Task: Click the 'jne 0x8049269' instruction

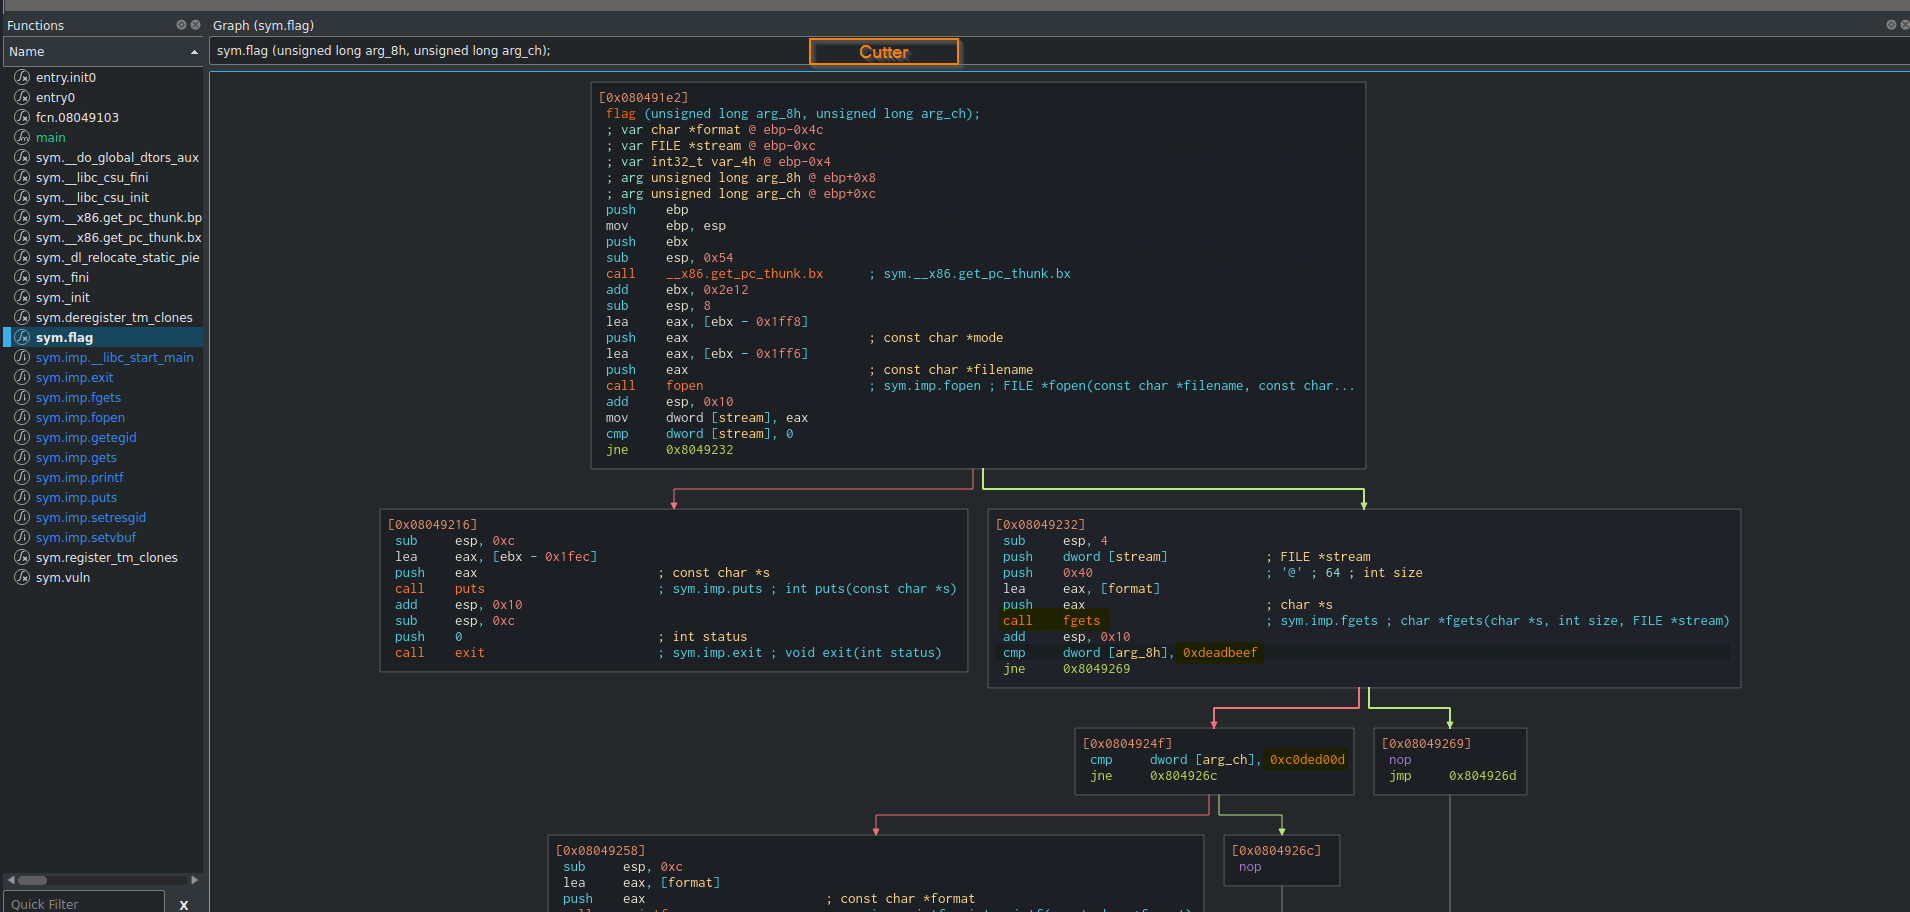Action: (1067, 669)
